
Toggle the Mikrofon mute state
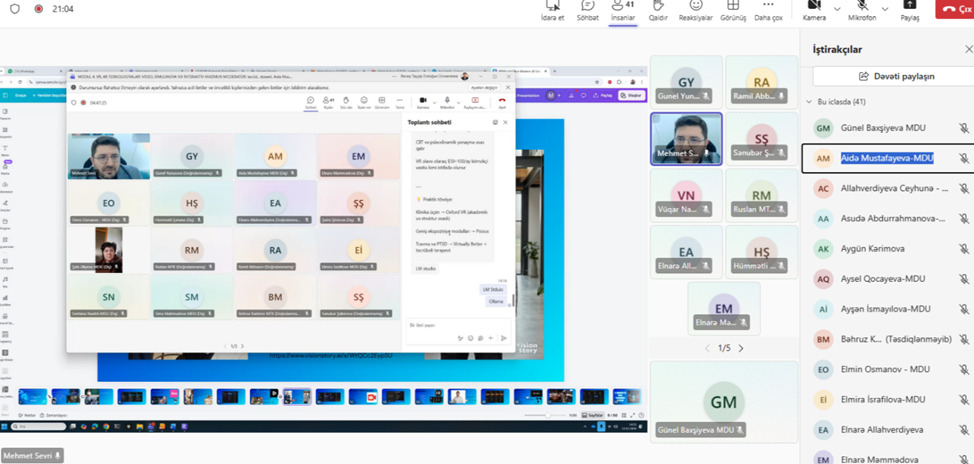(861, 10)
